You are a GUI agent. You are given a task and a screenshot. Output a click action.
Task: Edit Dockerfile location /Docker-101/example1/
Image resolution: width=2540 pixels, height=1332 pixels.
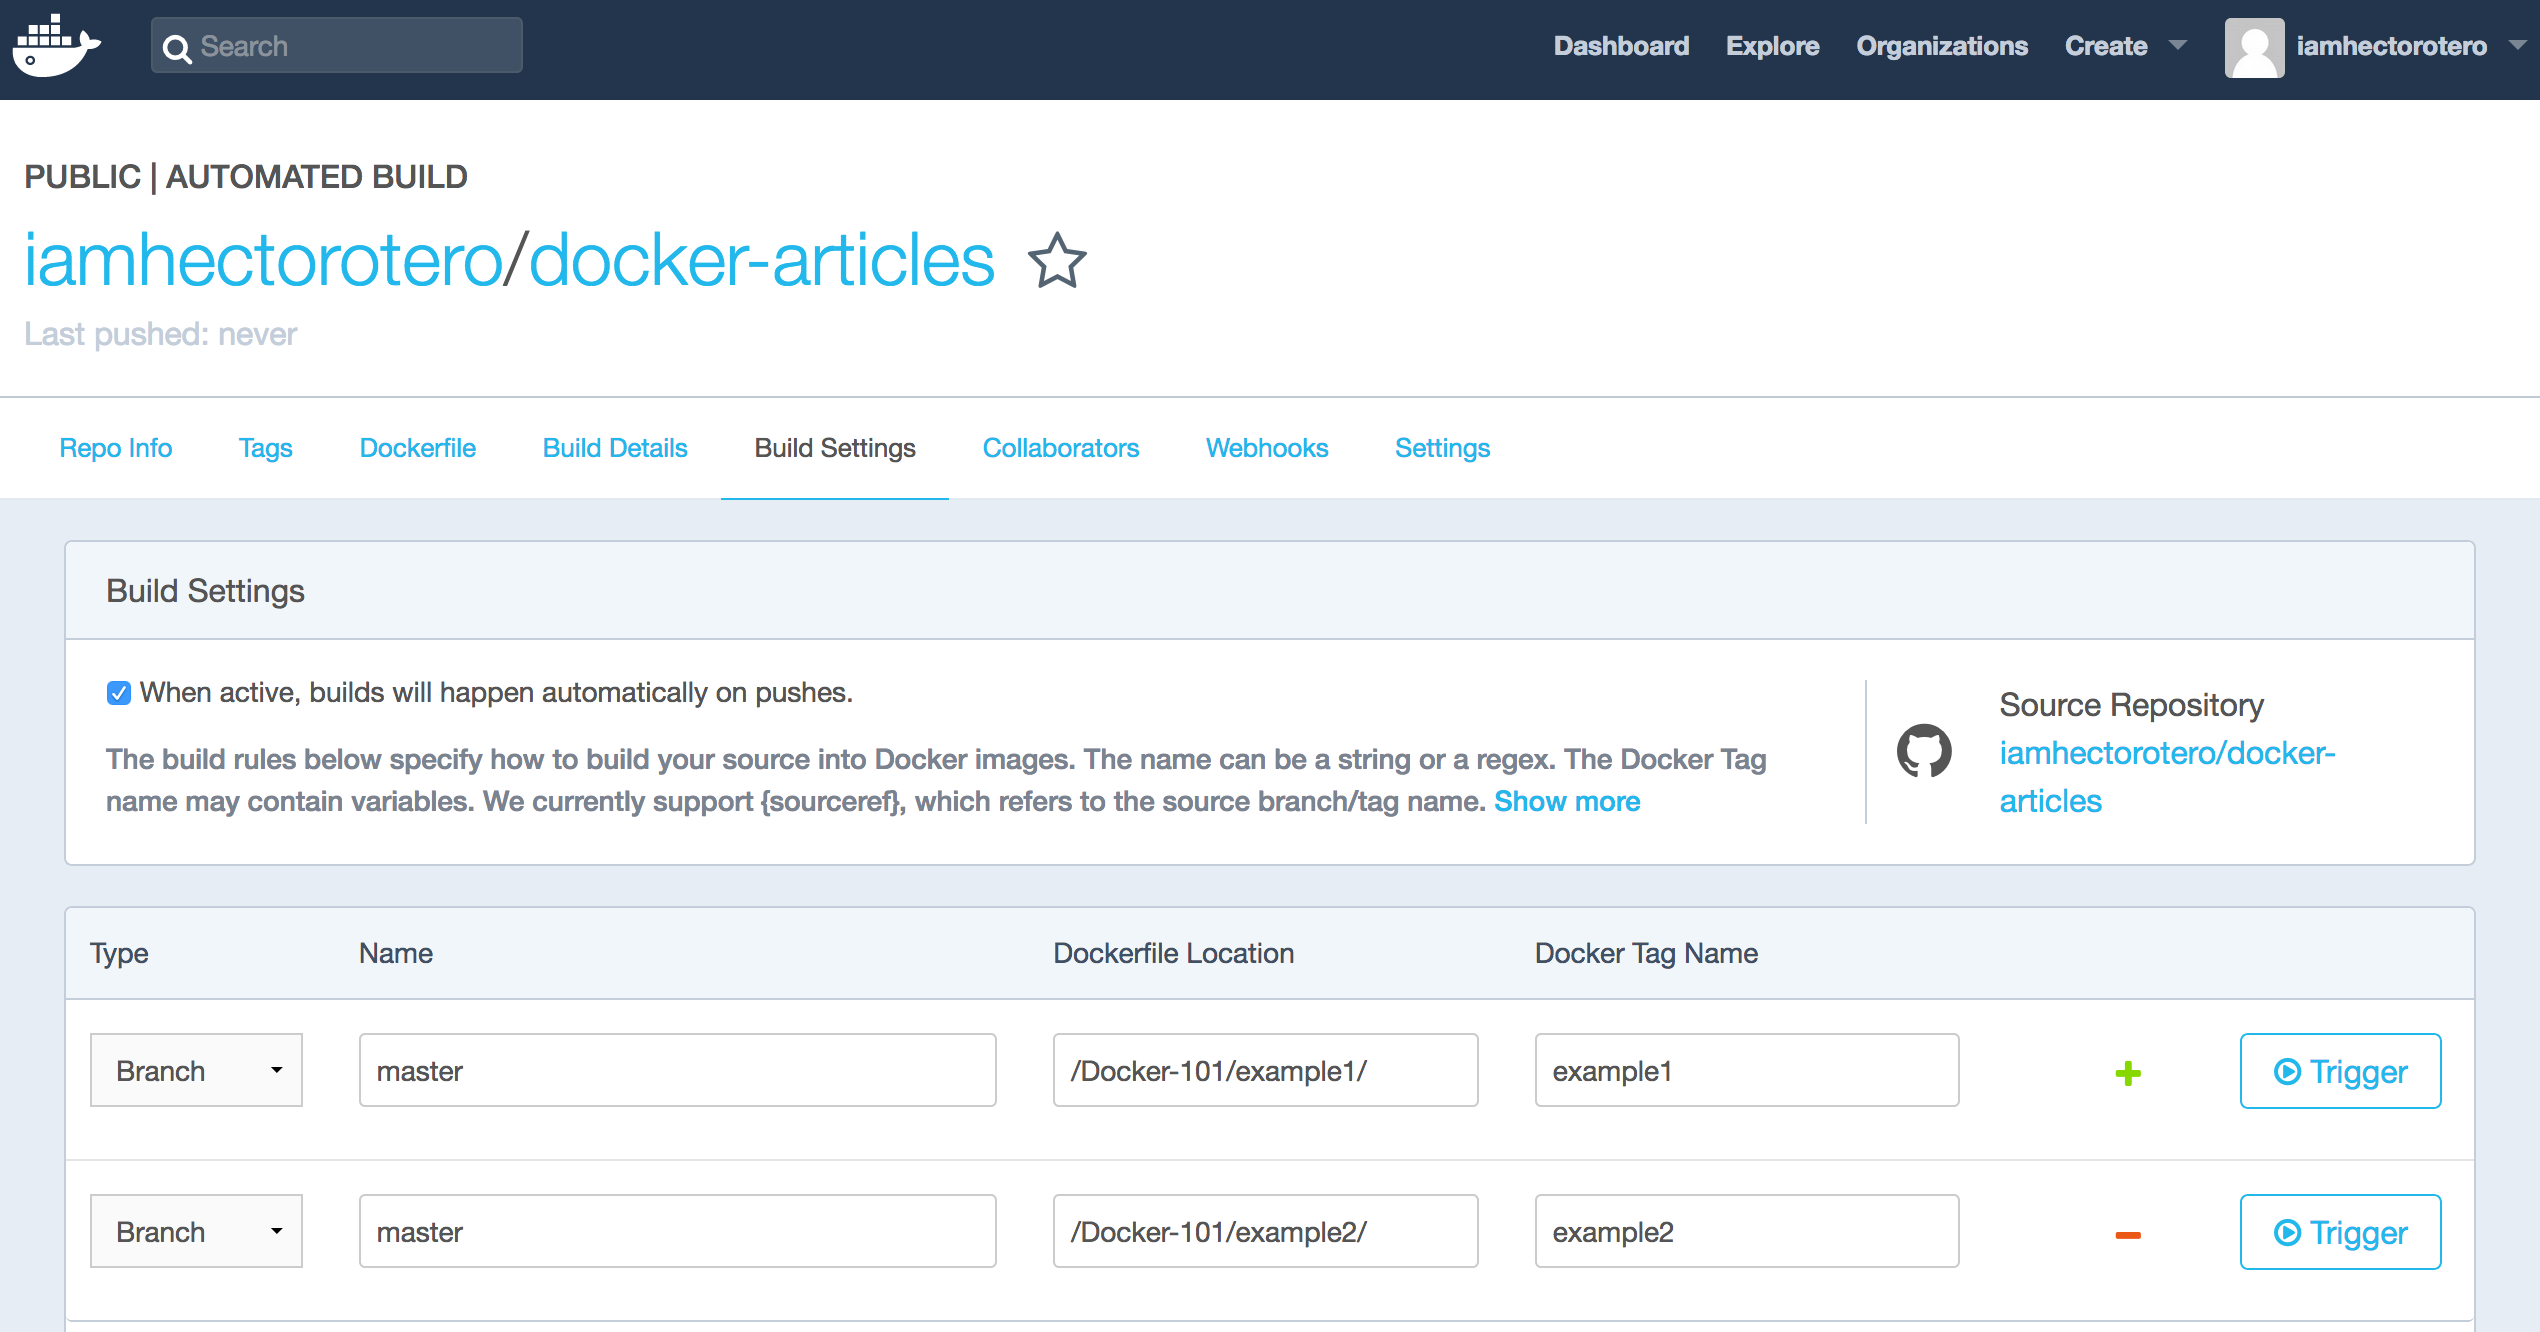coord(1265,1070)
